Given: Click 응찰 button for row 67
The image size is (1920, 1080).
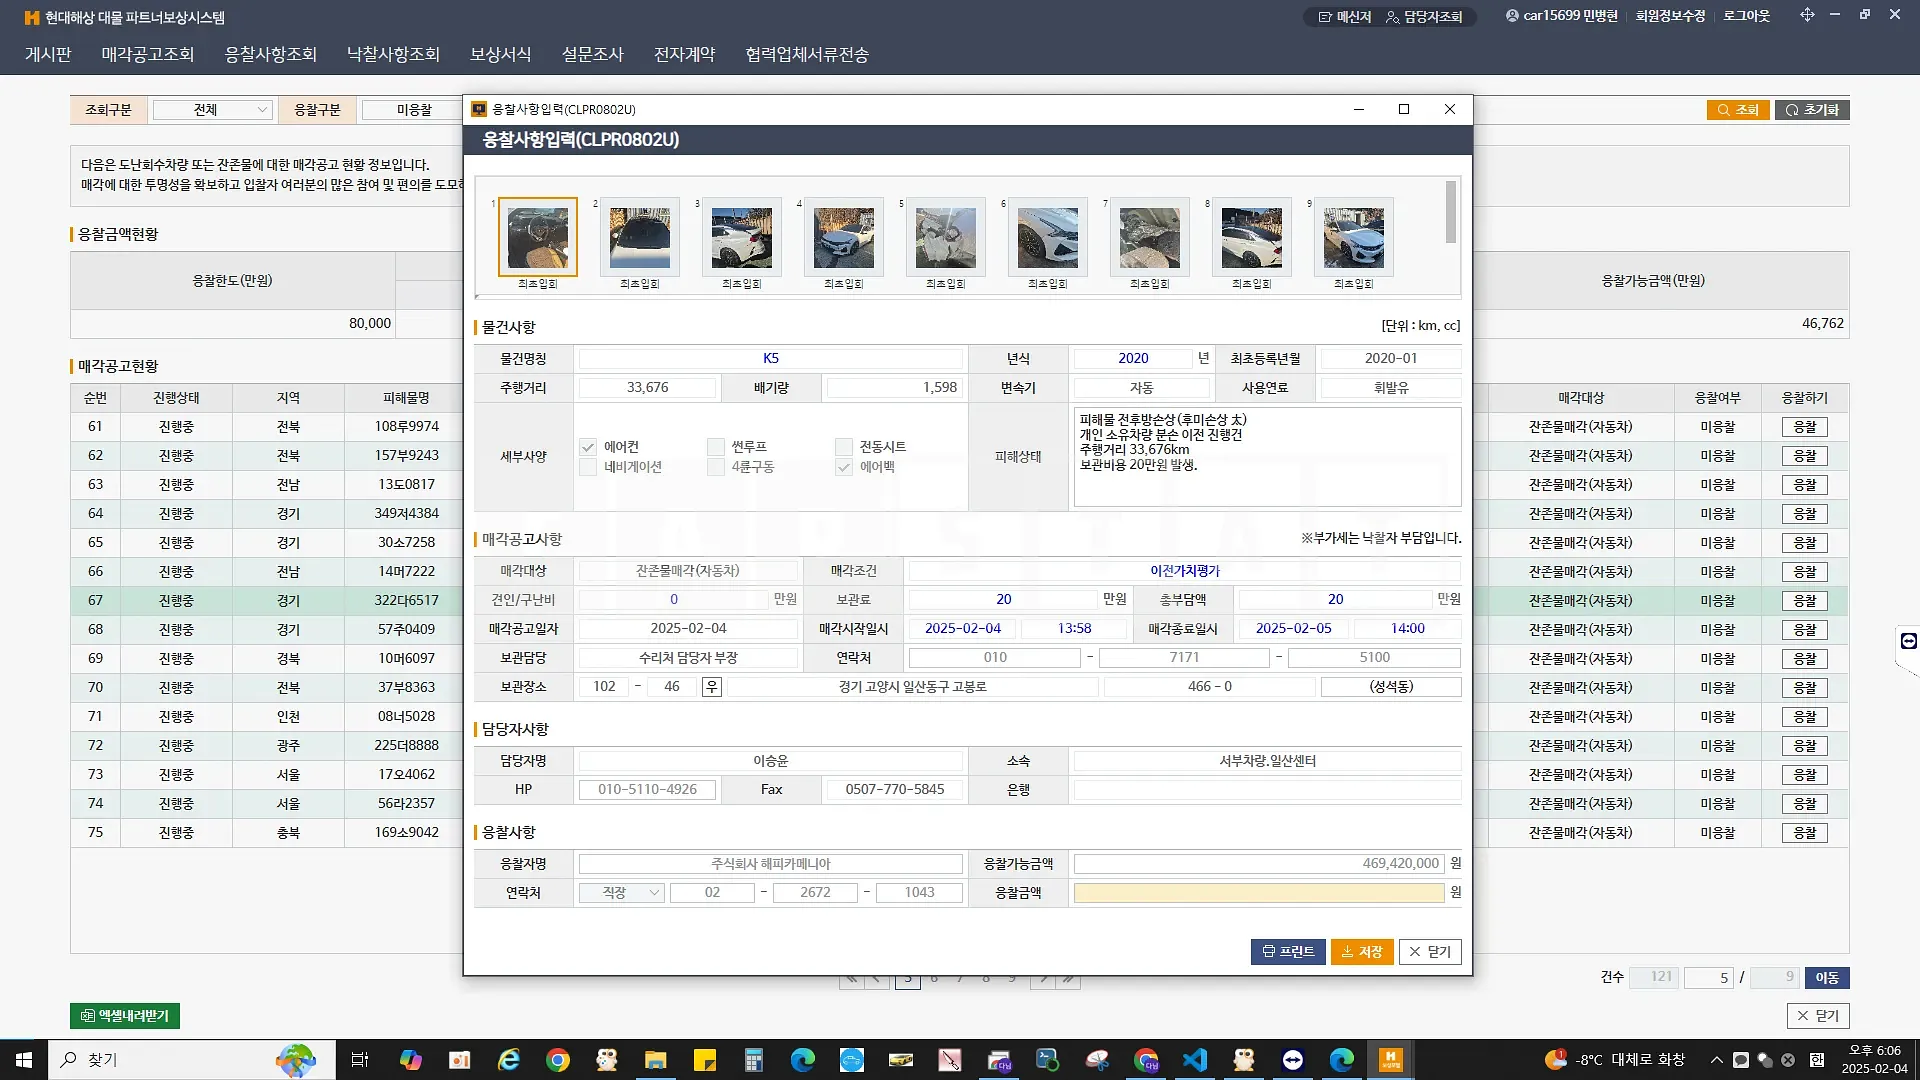Looking at the screenshot, I should 1804,601.
